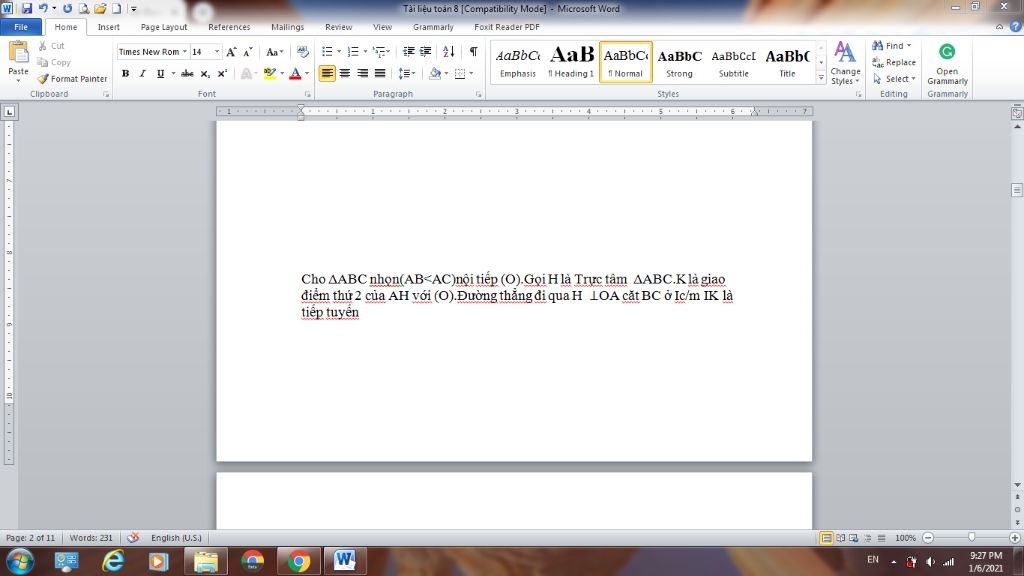This screenshot has width=1024, height=576.
Task: Click the Undo arrow in quick access toolbar
Action: [43, 8]
